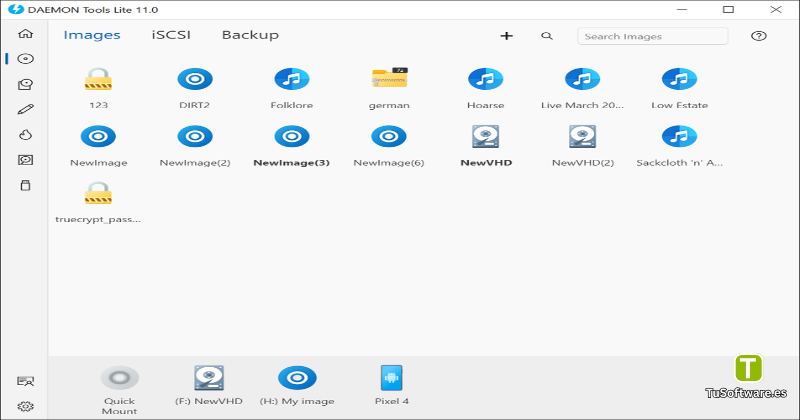The height and width of the screenshot is (420, 800).
Task: Focus the Search Images field
Action: pos(653,36)
